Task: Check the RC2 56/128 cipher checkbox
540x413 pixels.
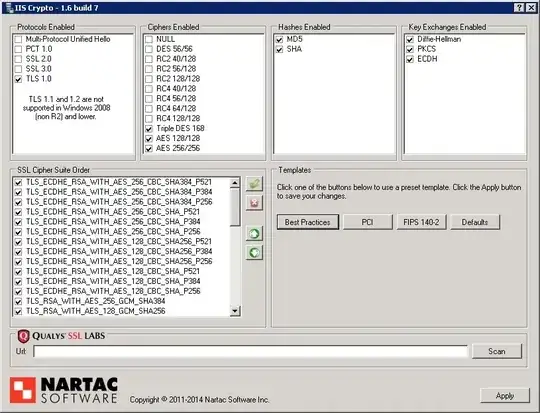Action: (149, 69)
